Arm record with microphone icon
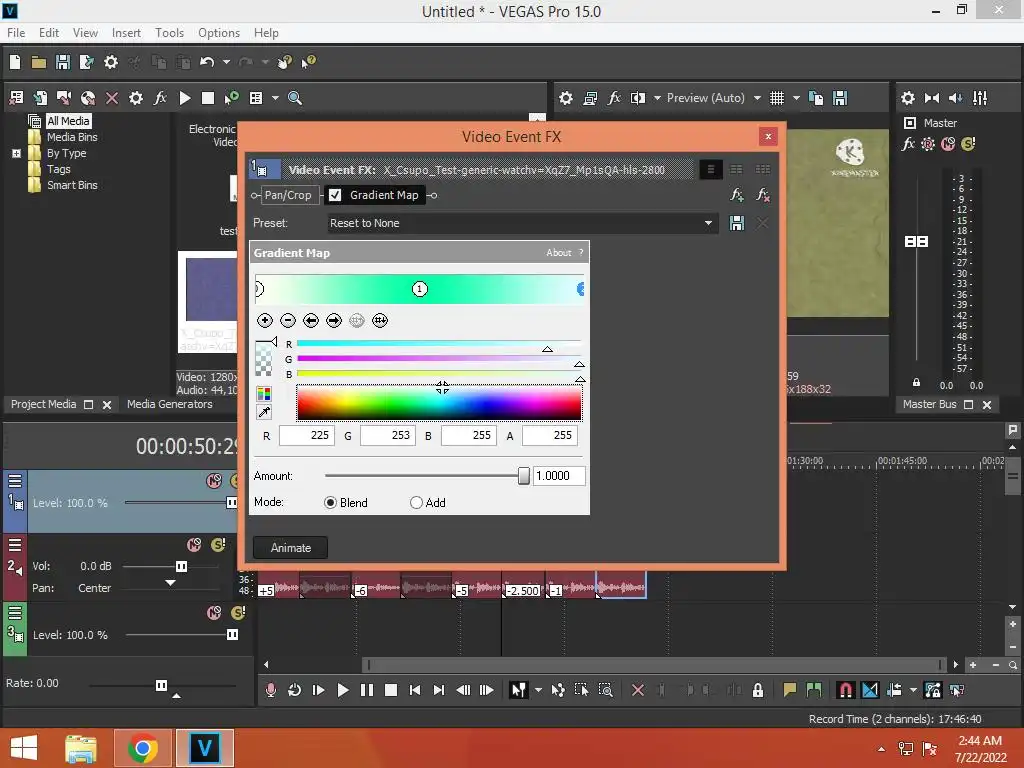This screenshot has height=768, width=1024. (x=271, y=690)
